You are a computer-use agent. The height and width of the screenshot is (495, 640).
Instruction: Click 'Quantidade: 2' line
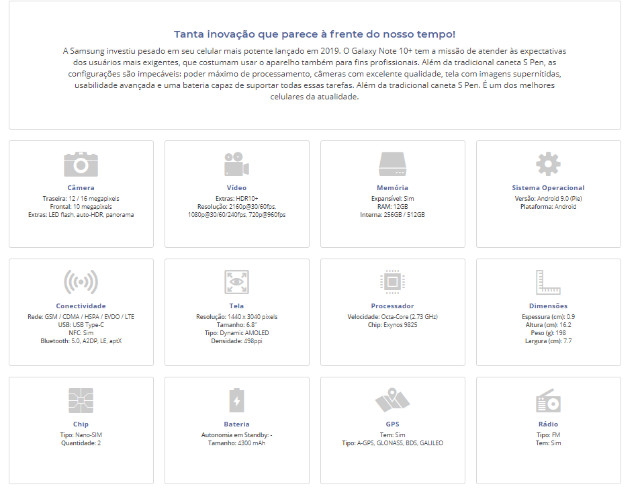81,443
